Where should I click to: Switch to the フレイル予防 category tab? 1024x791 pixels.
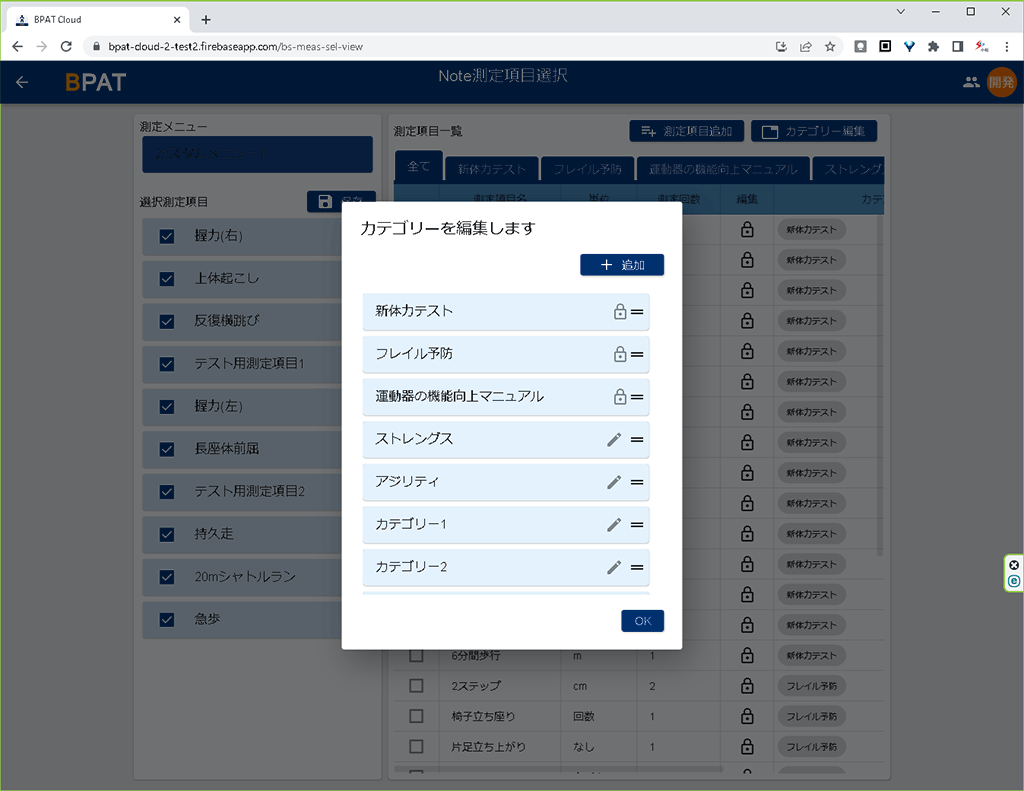pos(587,168)
